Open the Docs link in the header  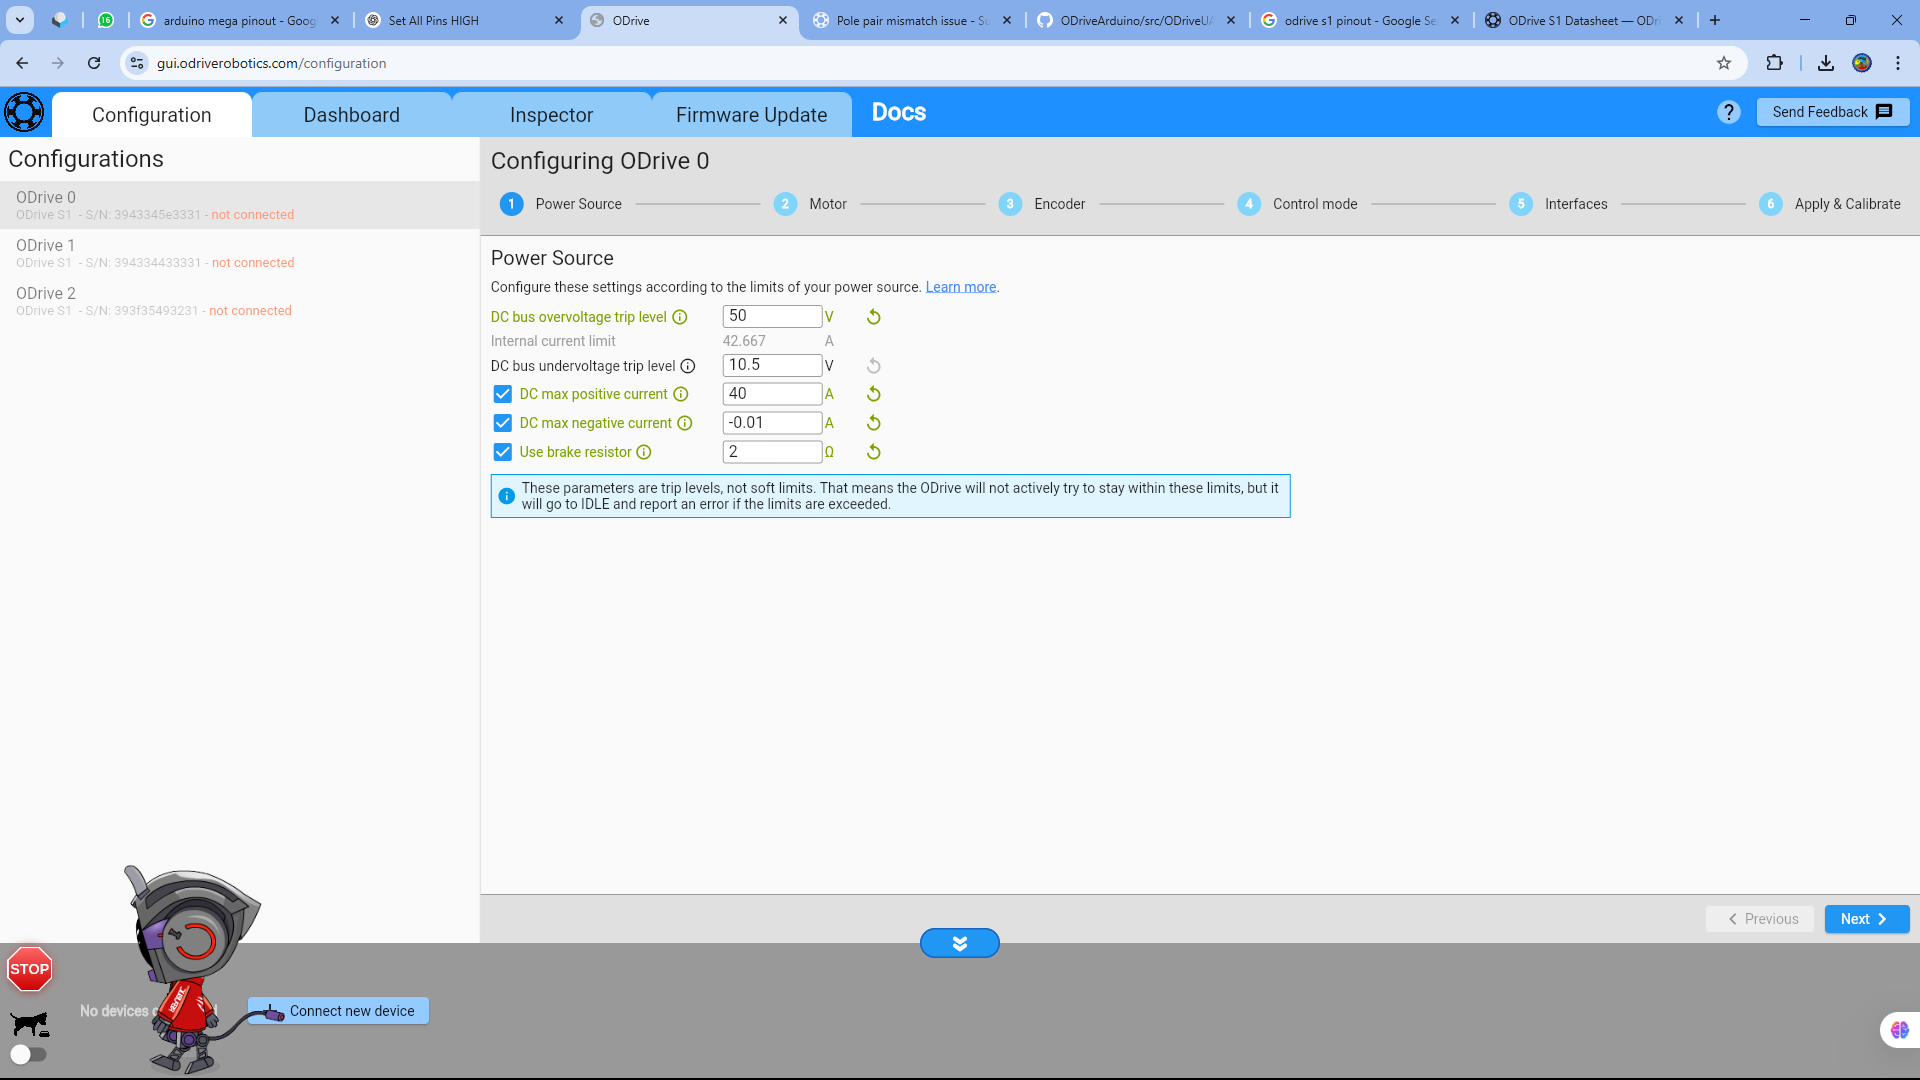tap(899, 112)
